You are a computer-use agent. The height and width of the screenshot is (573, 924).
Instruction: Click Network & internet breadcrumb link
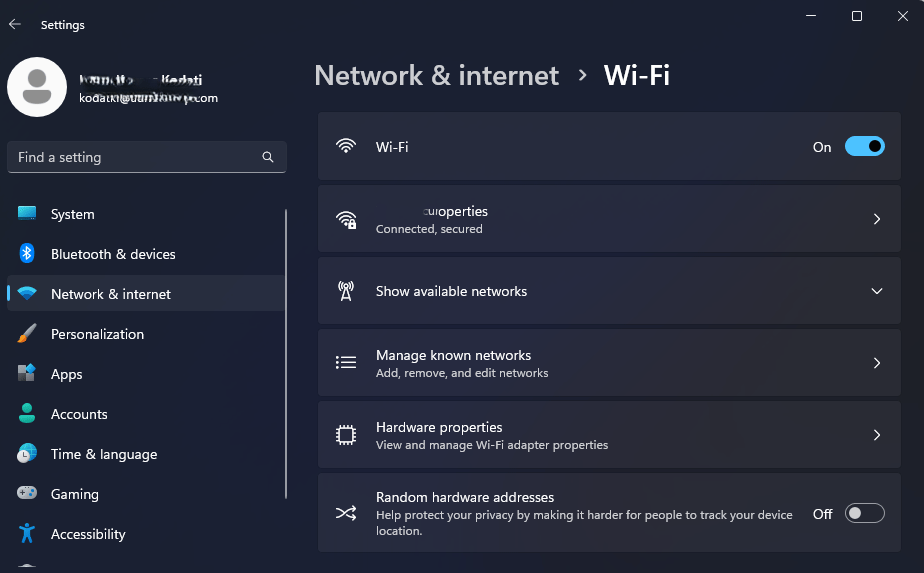pyautogui.click(x=436, y=75)
